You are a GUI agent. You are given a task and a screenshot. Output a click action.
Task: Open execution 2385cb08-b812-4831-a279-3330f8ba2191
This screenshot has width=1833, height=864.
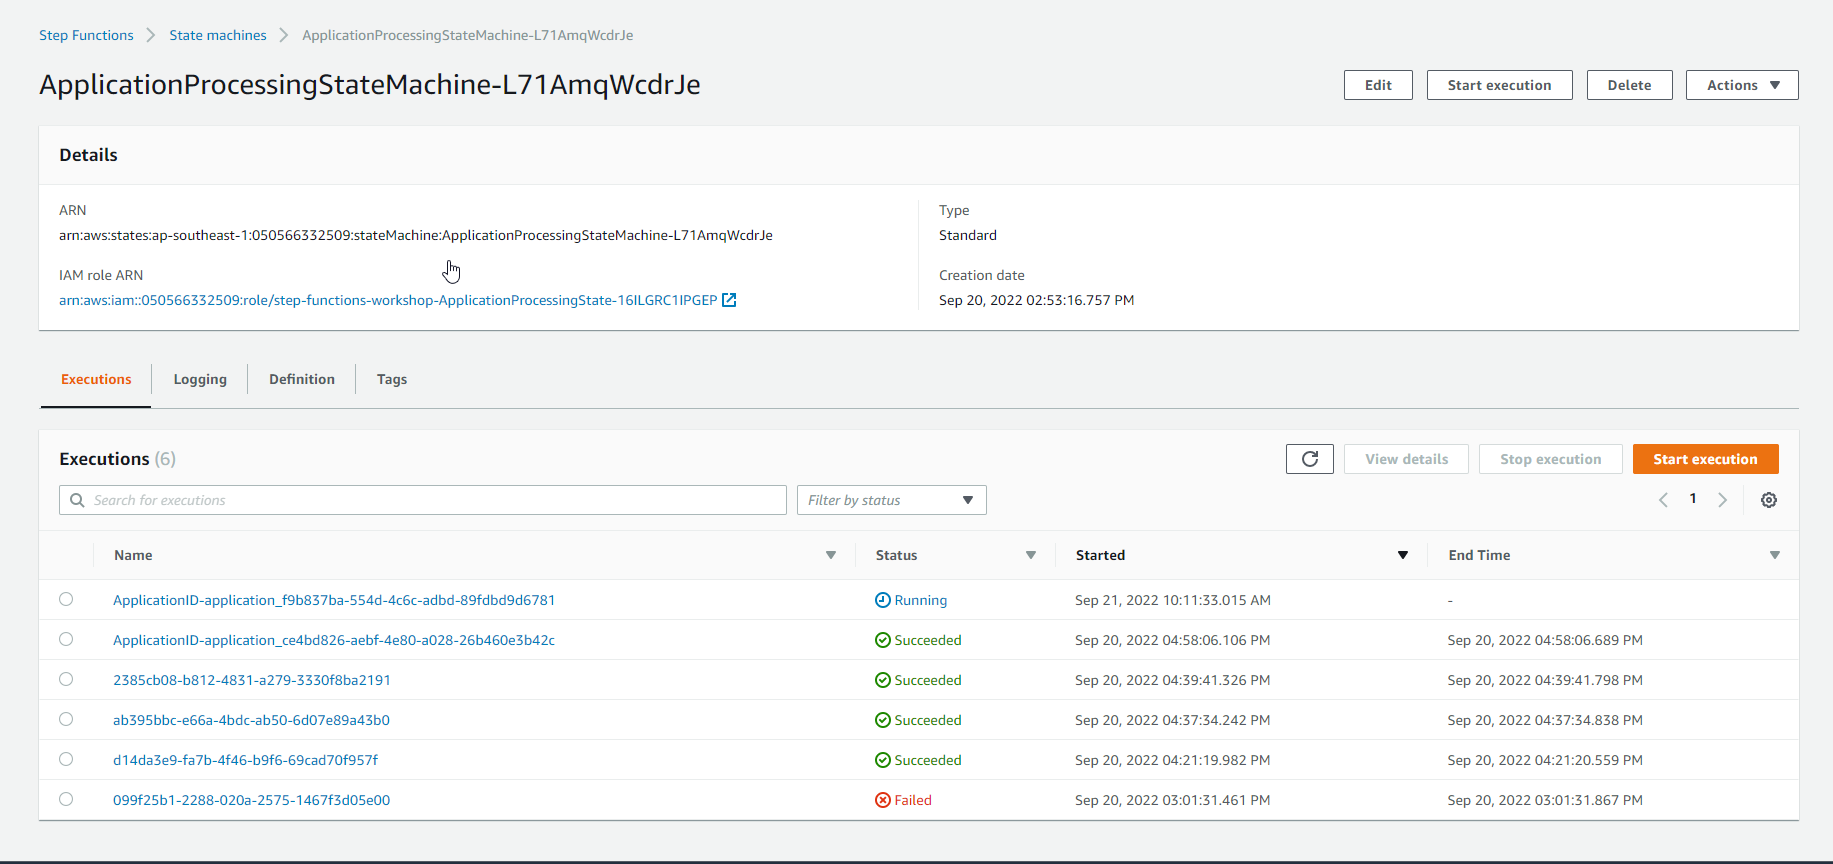(252, 680)
